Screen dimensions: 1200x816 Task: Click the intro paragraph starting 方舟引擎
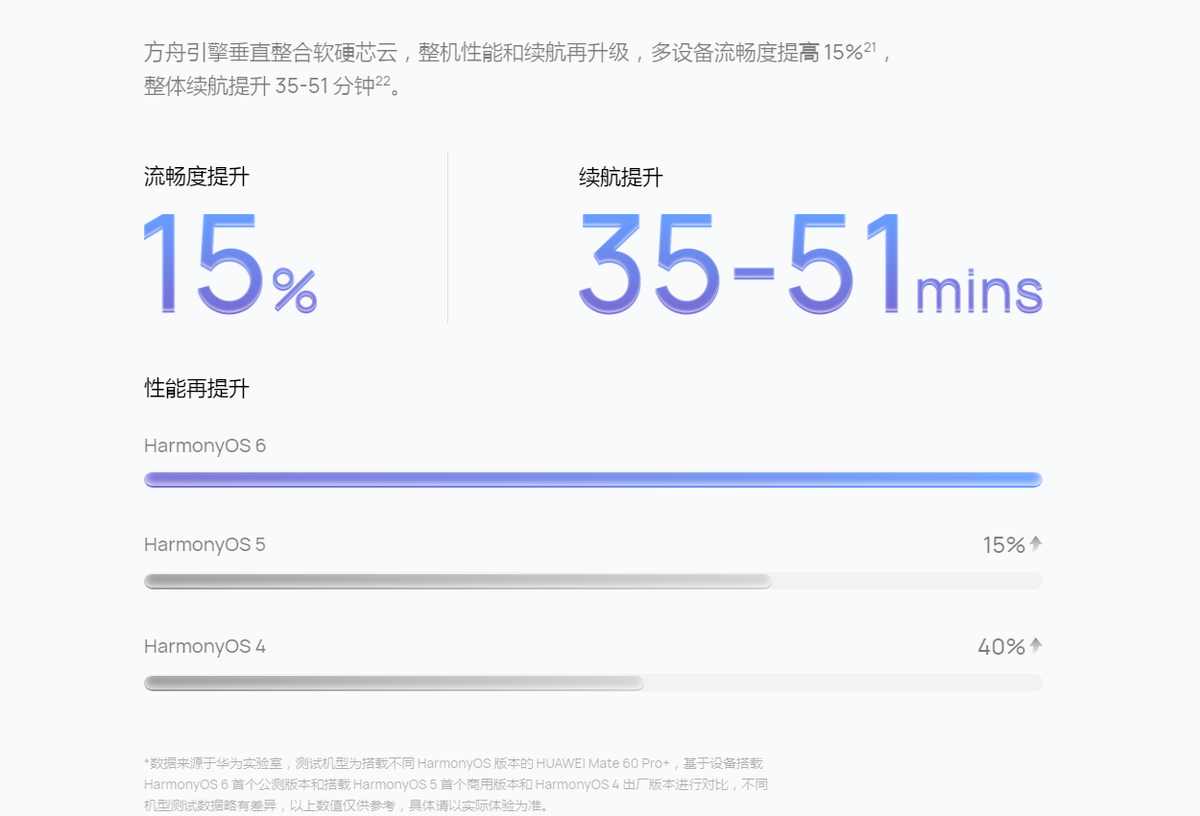518,69
